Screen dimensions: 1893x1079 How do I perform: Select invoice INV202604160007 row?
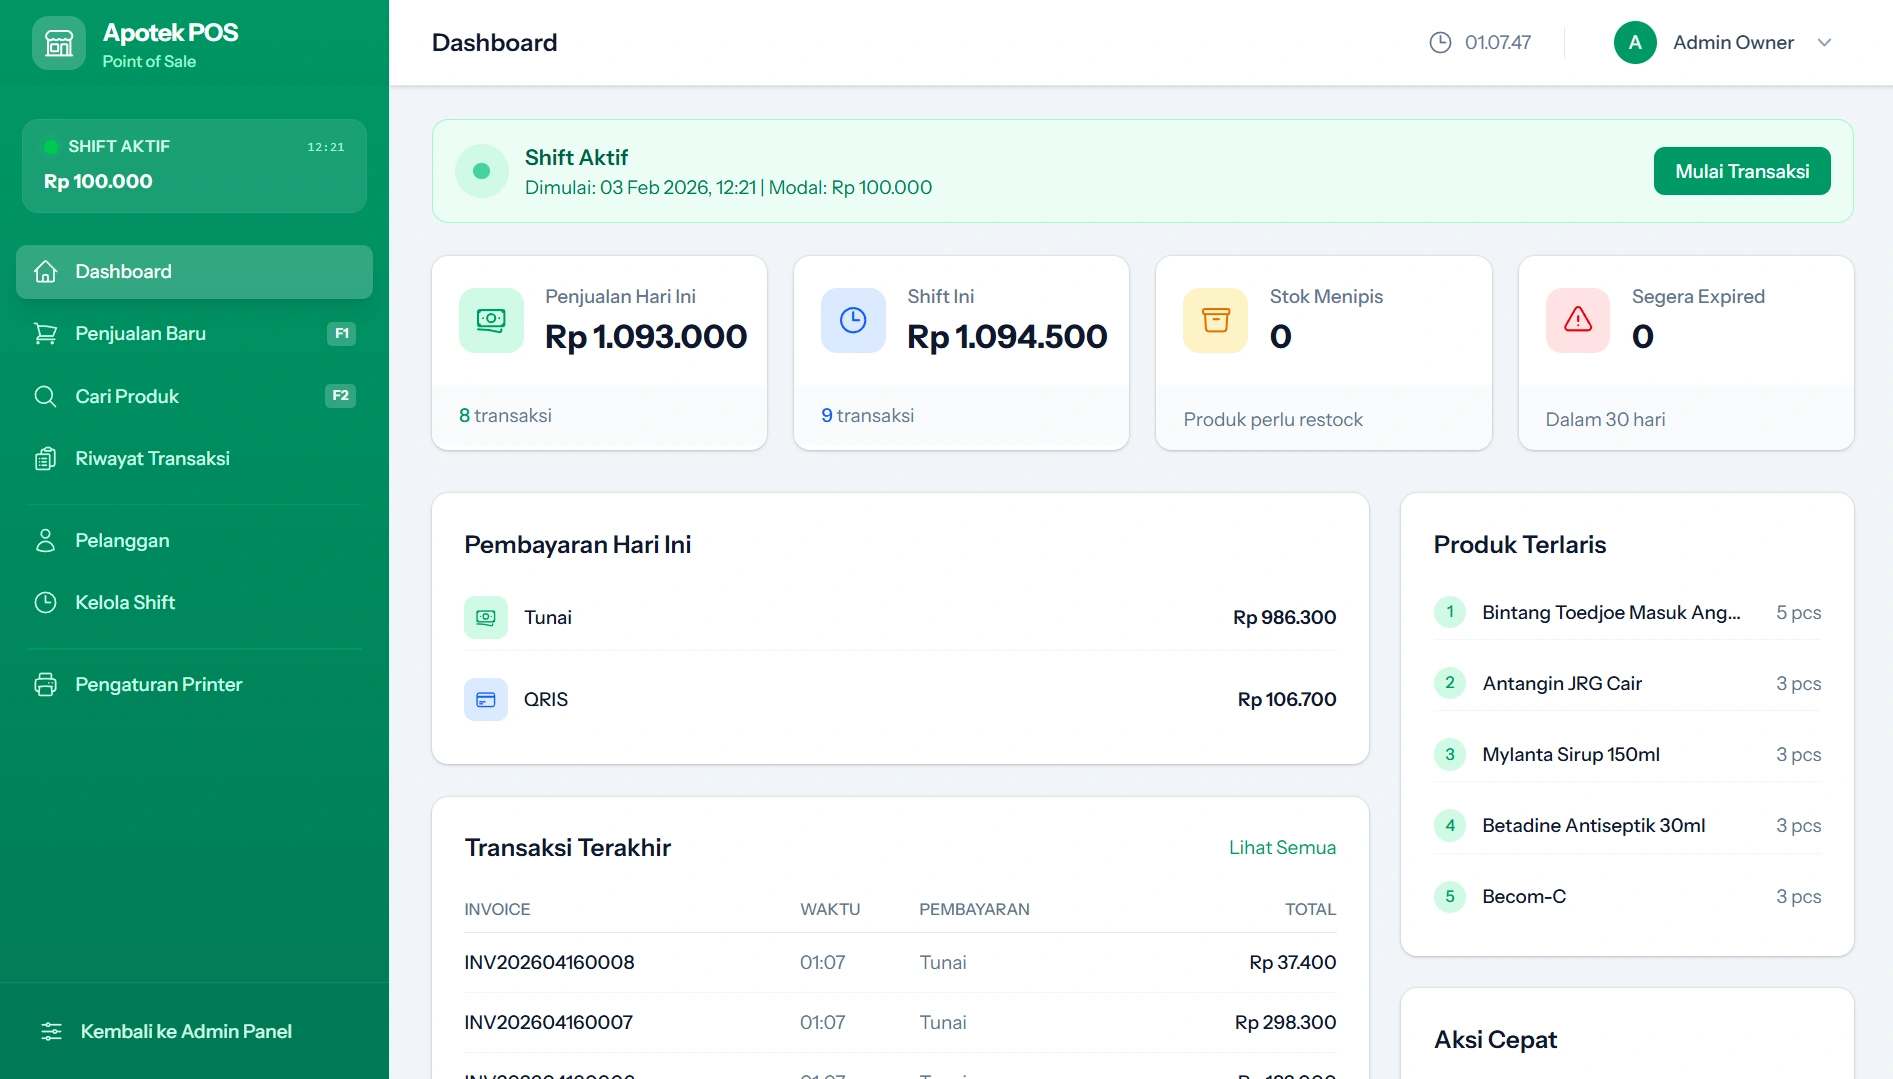900,1022
